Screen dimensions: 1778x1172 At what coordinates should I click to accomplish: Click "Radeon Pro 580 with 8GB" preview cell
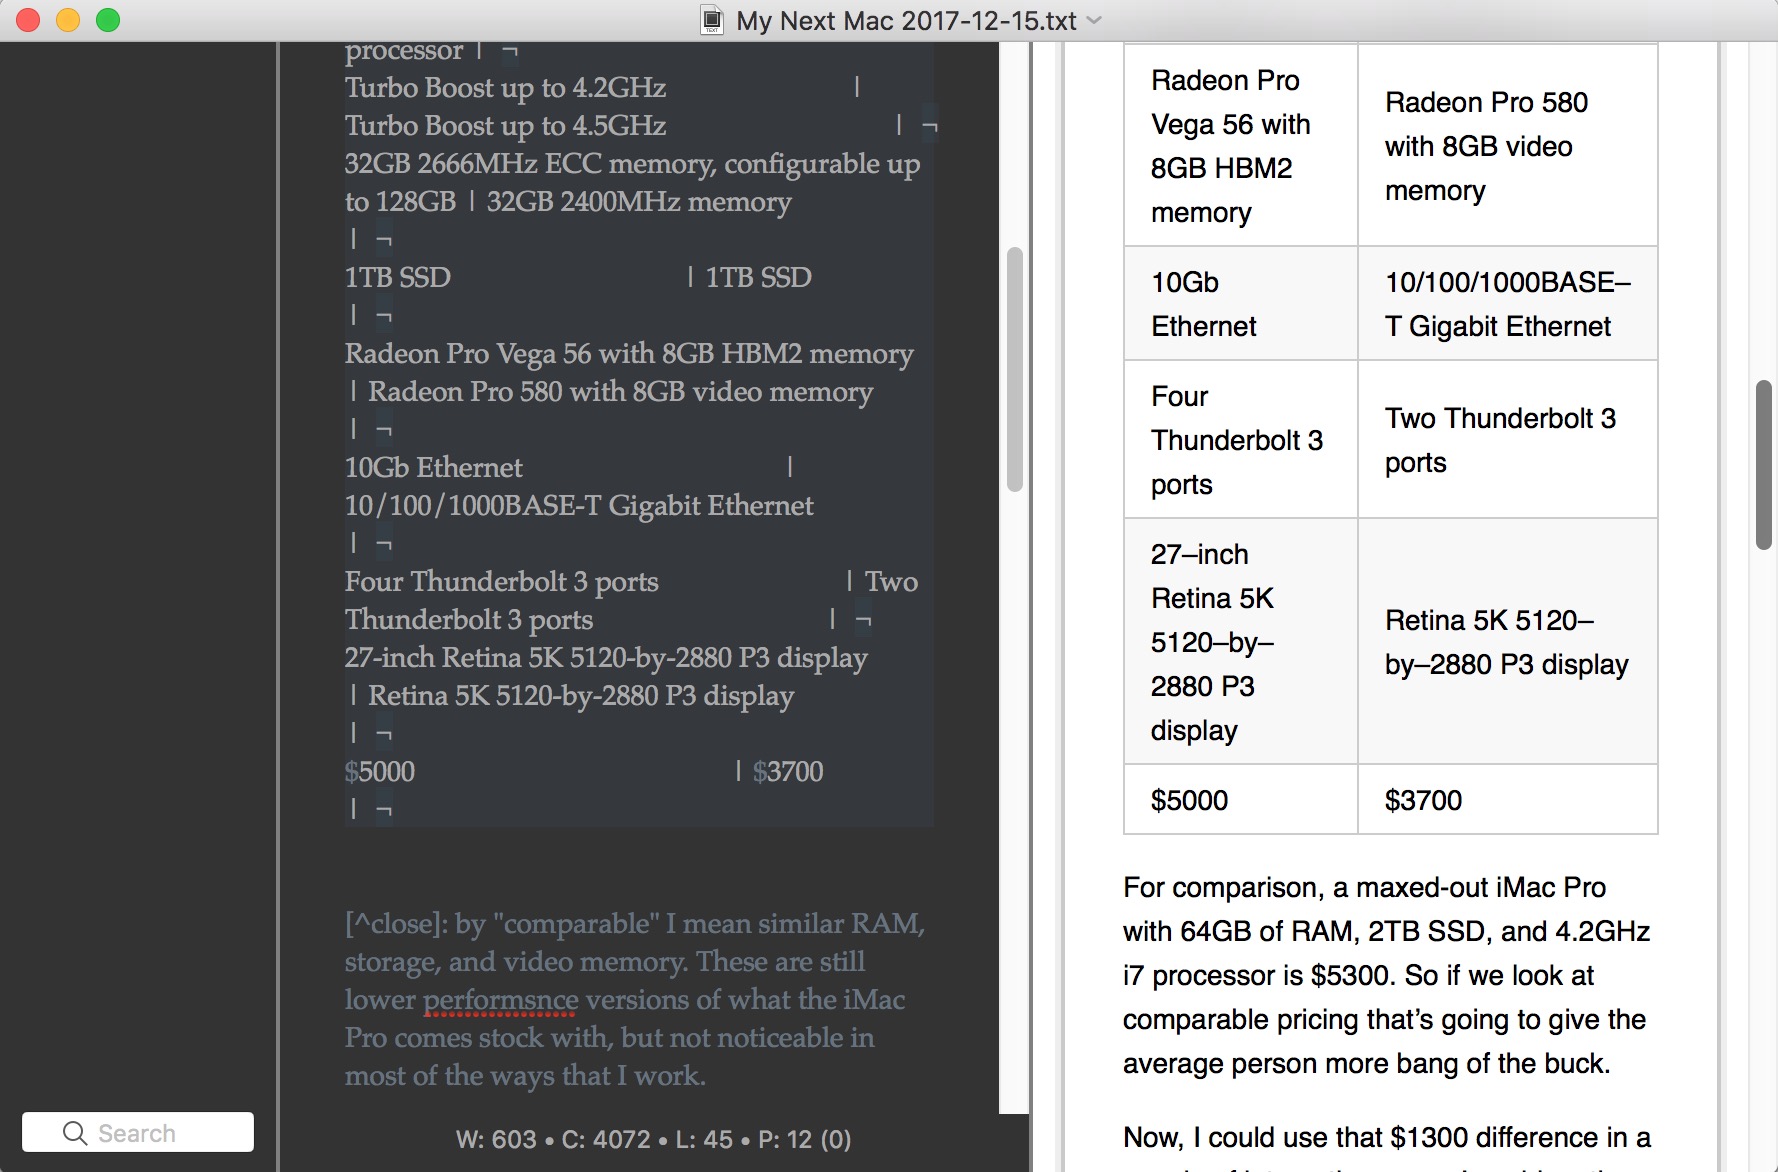pyautogui.click(x=1508, y=145)
